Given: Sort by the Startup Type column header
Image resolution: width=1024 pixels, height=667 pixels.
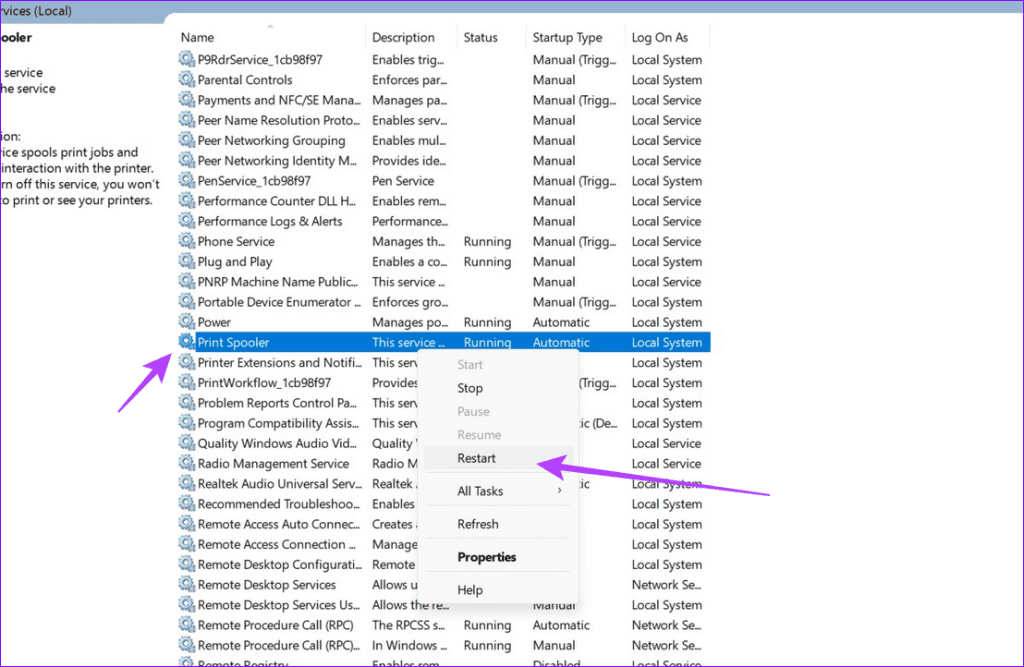Looking at the screenshot, I should (x=567, y=38).
